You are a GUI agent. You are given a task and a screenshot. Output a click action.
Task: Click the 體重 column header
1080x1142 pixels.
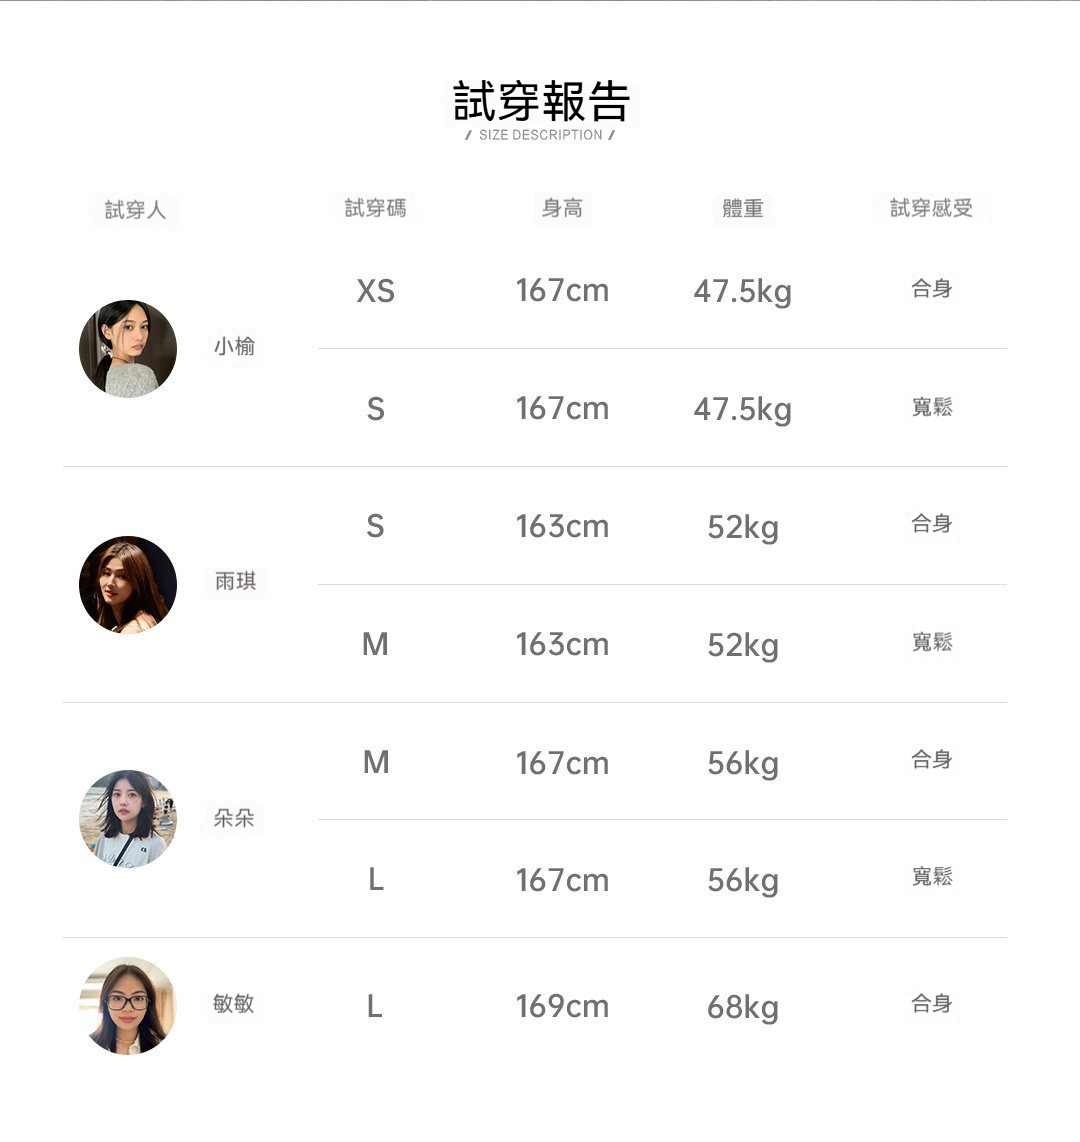(x=742, y=209)
